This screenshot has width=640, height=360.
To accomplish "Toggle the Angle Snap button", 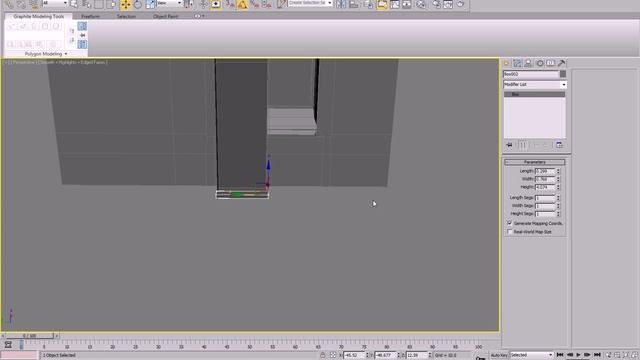I will (x=242, y=4).
